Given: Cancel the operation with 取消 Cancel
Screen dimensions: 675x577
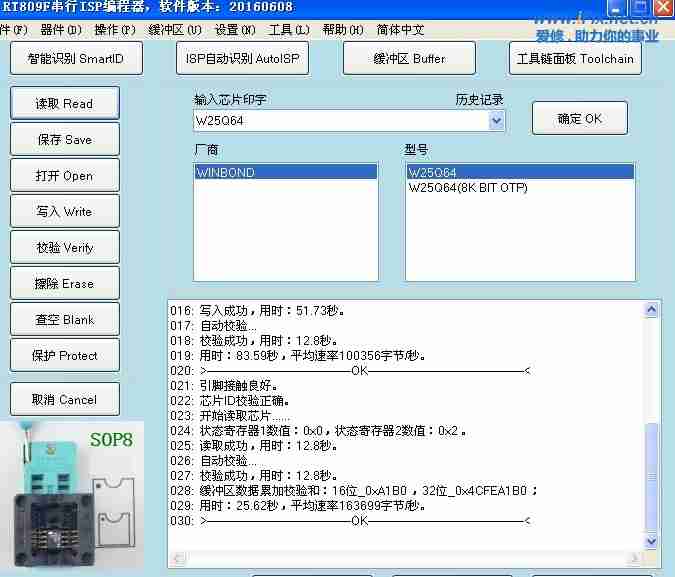Looking at the screenshot, I should [x=65, y=399].
